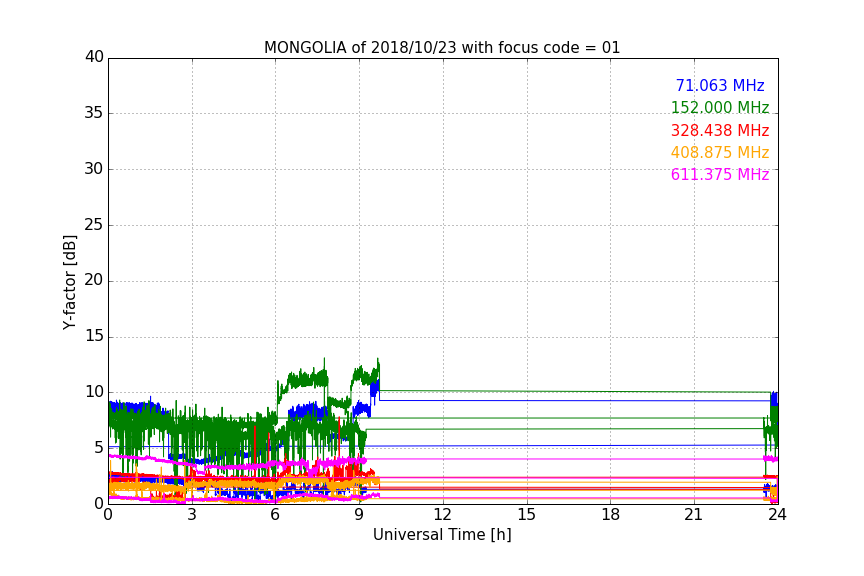Click the y-axis tick label '40'
The image size is (864, 576).
click(x=94, y=57)
